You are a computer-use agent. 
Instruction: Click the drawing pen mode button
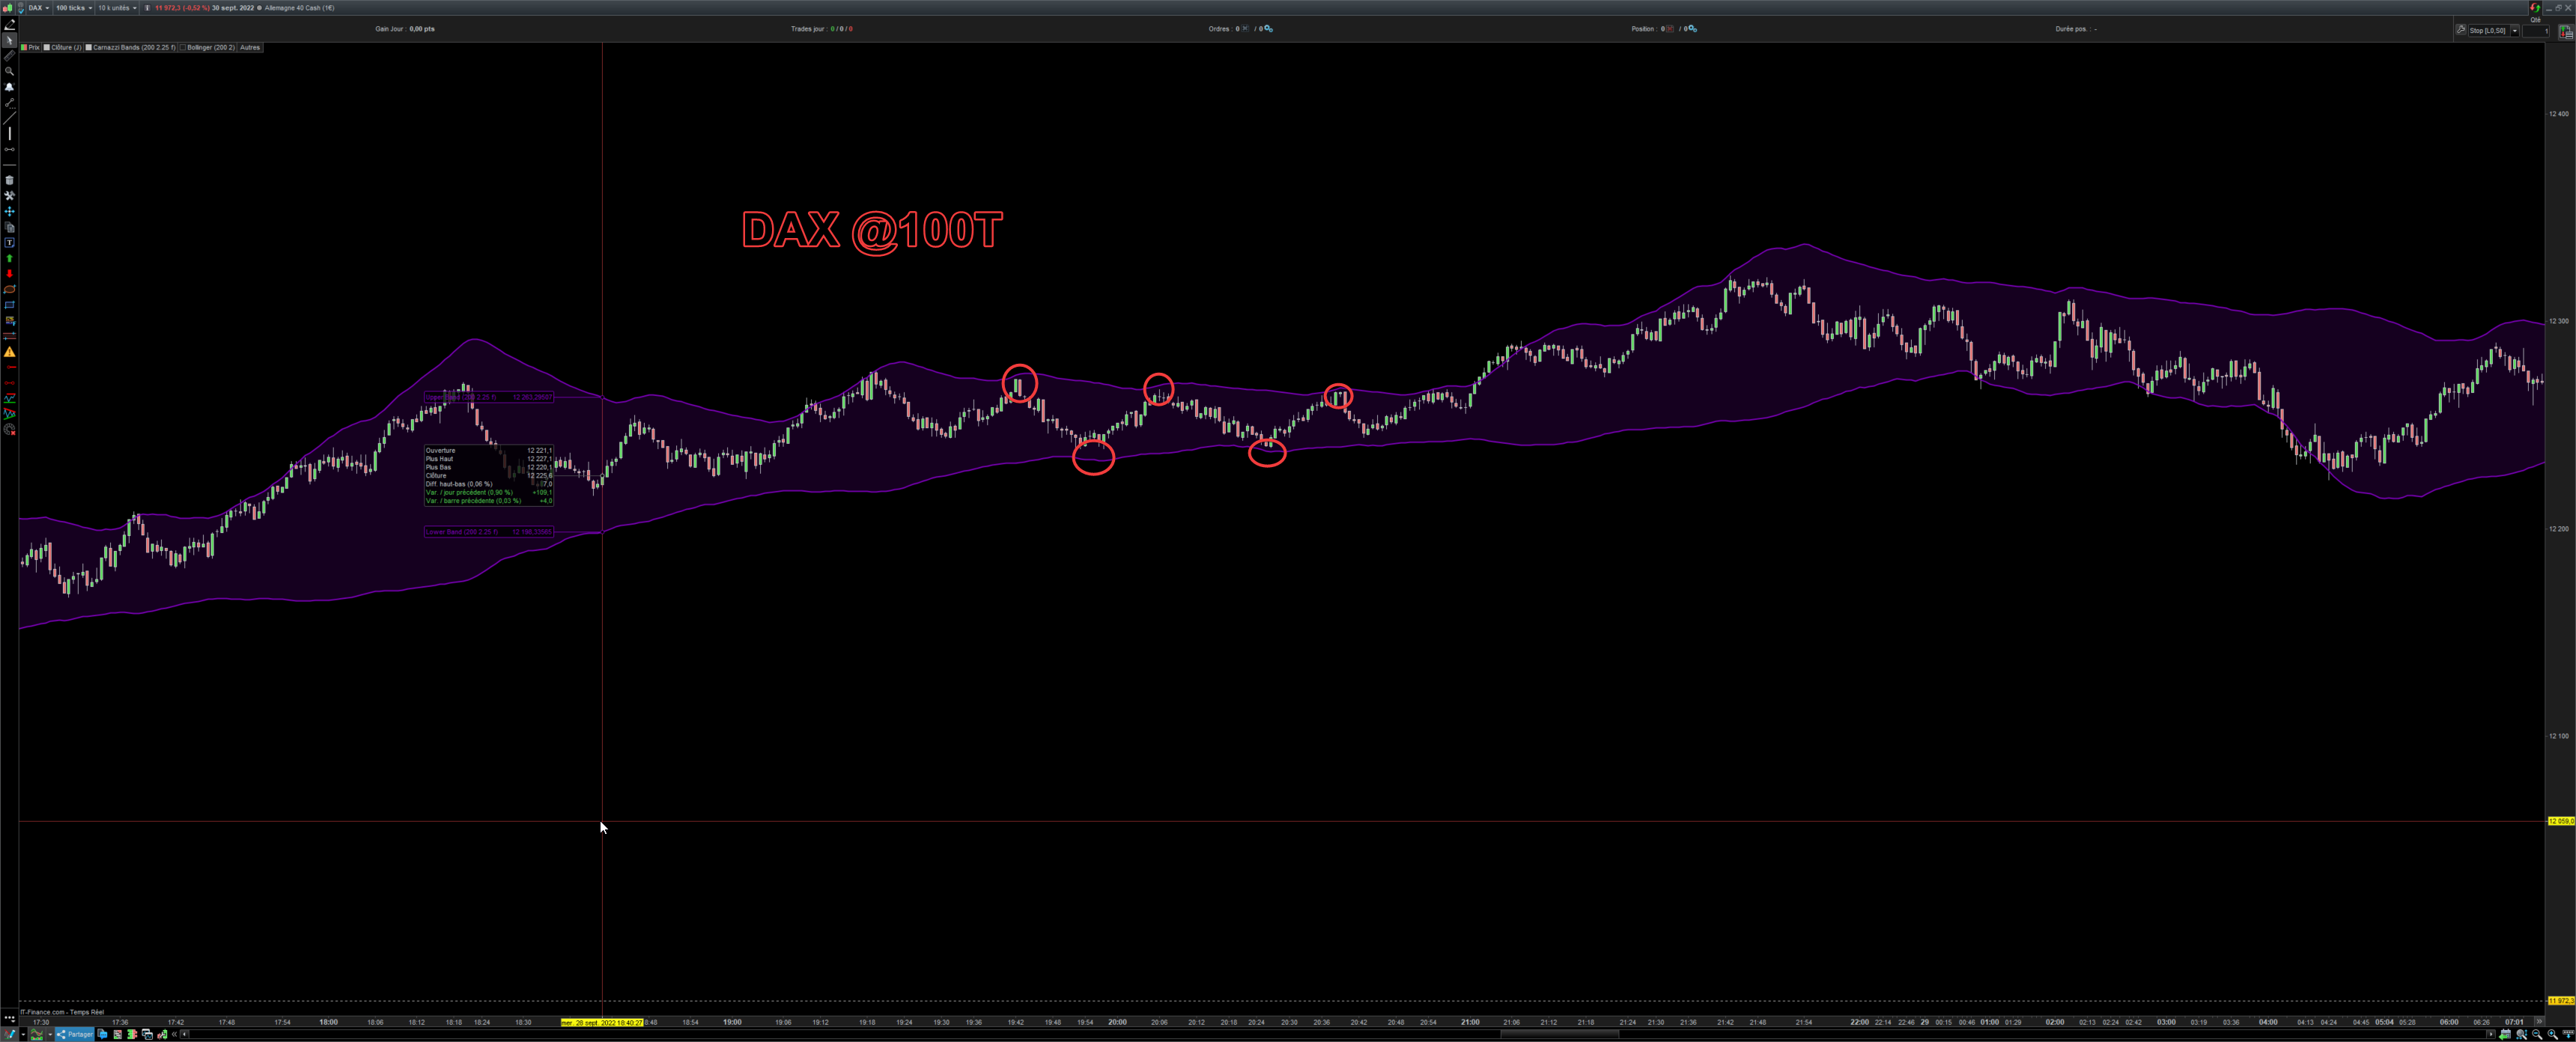(x=9, y=1034)
